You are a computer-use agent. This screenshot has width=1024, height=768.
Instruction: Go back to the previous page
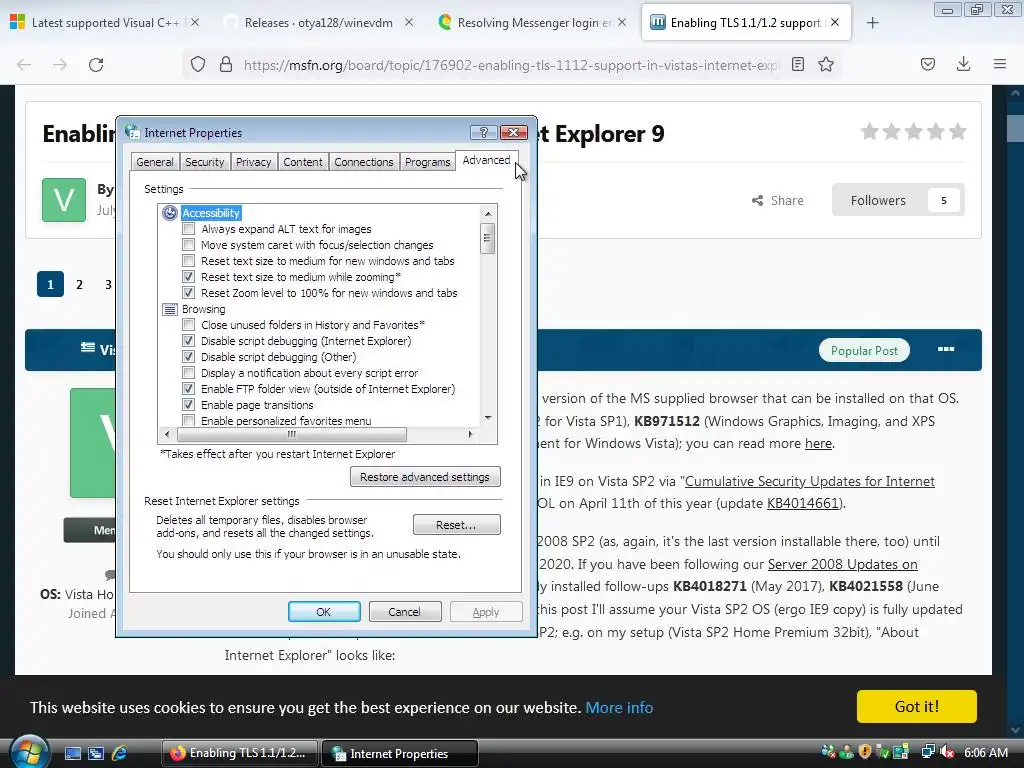[x=24, y=65]
